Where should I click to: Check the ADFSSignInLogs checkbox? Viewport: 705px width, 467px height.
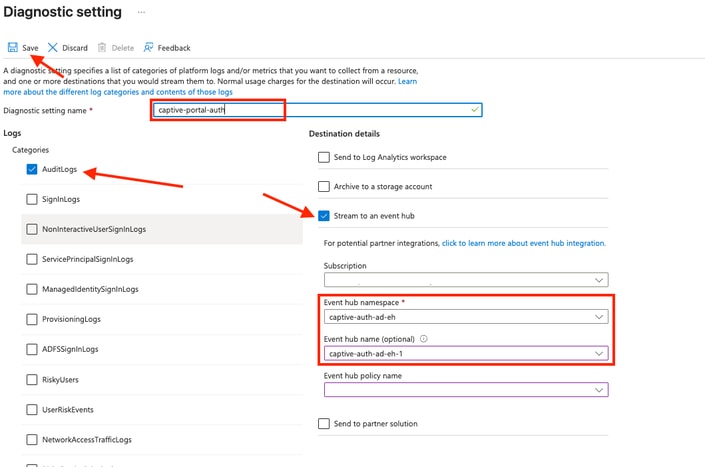[32, 349]
